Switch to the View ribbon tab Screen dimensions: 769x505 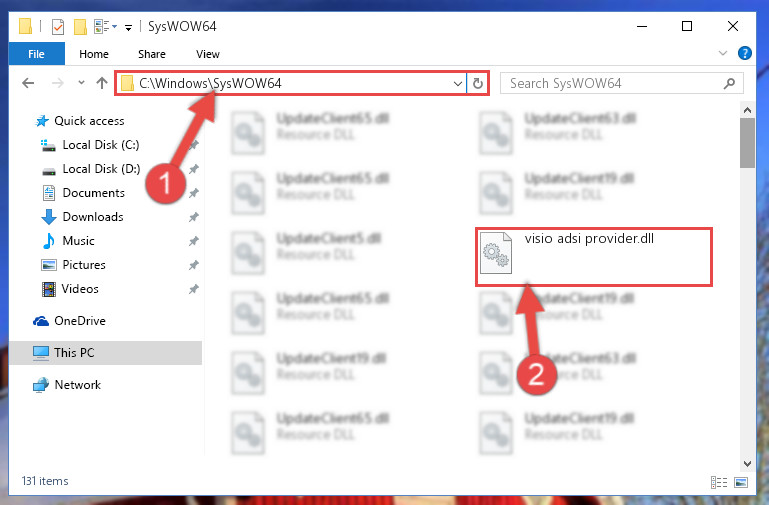tap(207, 54)
